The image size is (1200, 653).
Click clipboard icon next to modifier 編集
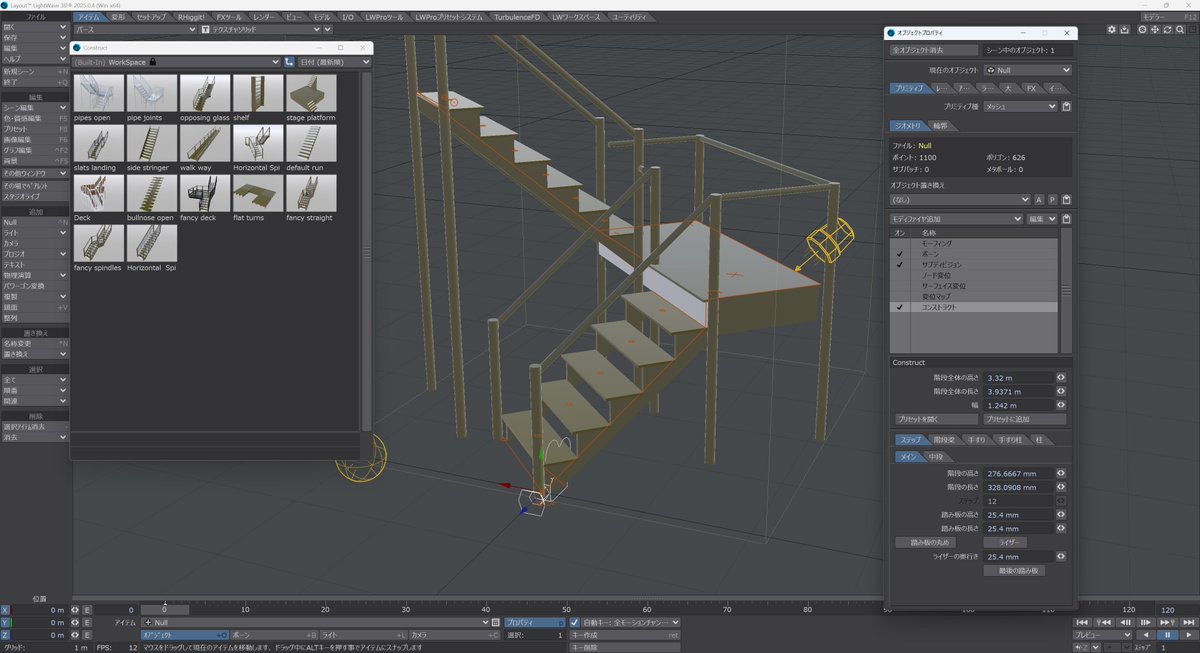[1066, 218]
